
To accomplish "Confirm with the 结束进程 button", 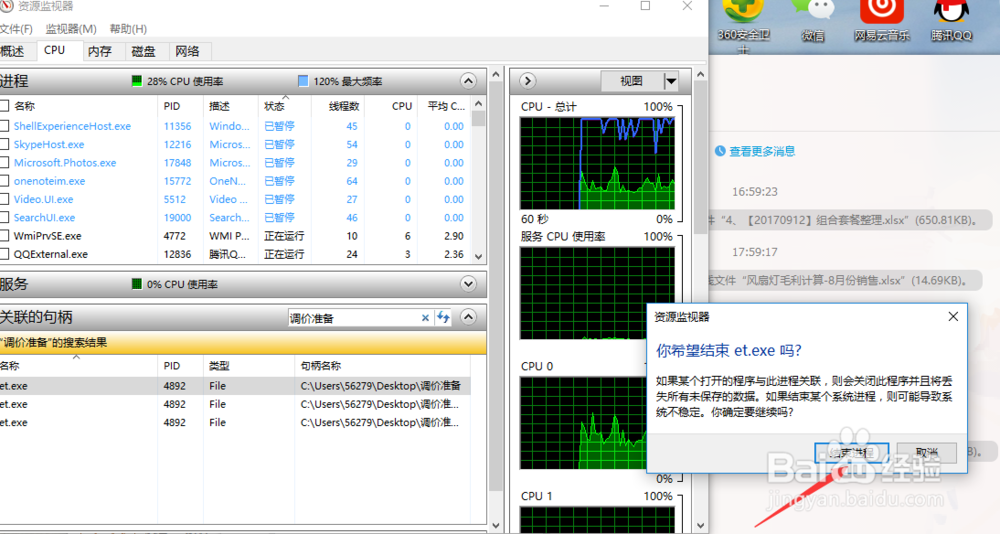I will click(851, 452).
